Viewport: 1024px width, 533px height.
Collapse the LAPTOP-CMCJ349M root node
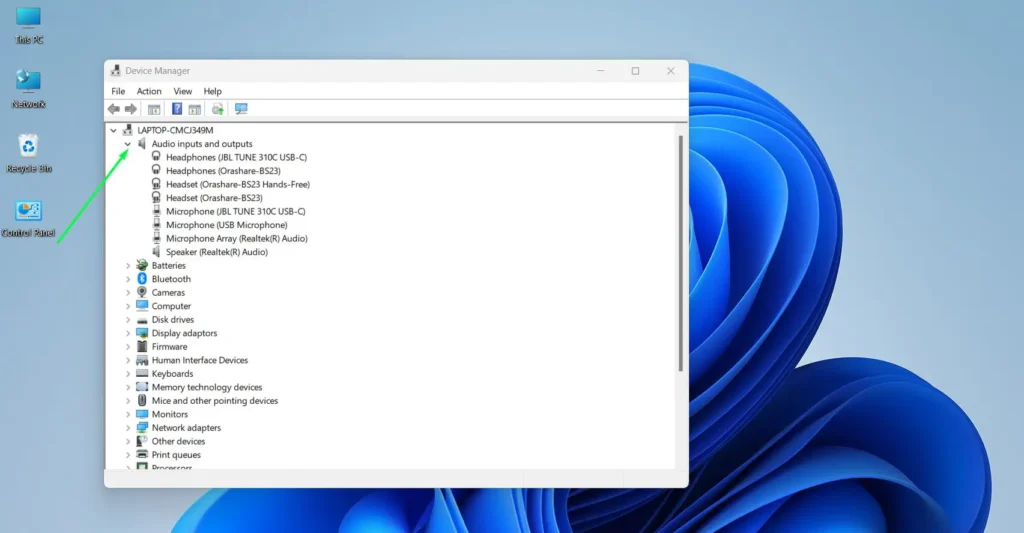114,130
